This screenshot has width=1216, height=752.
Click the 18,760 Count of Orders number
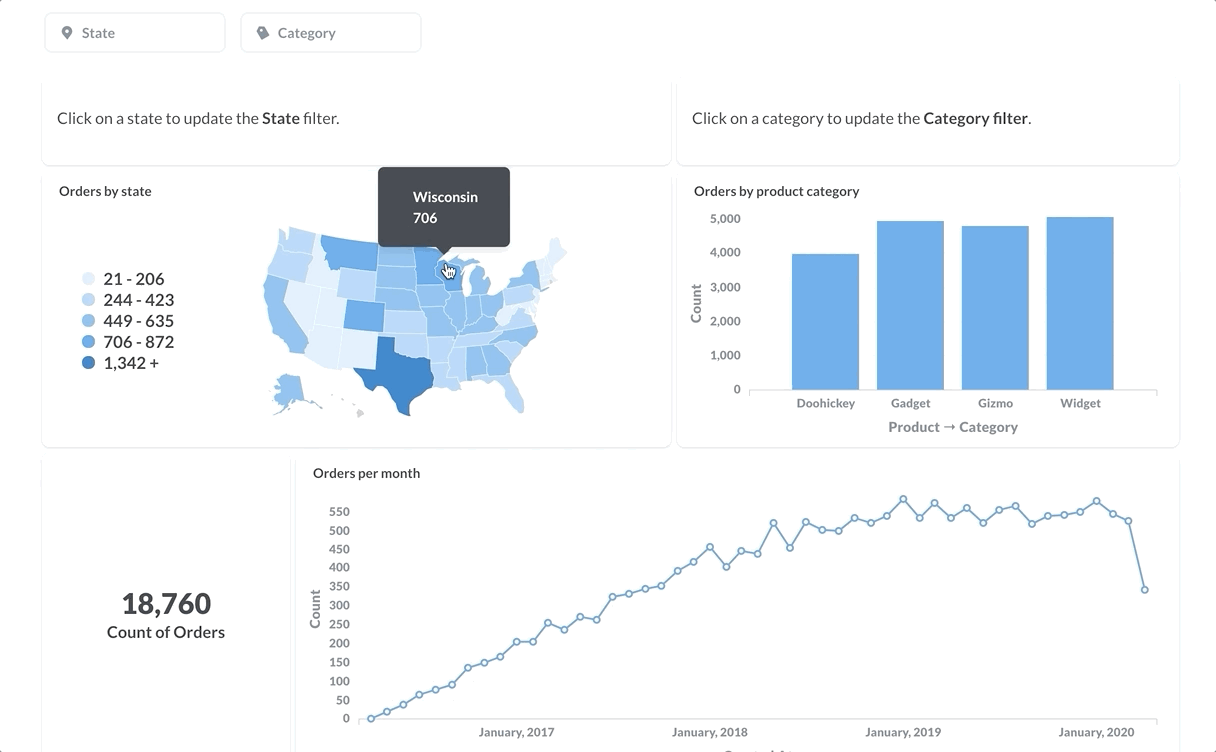(x=166, y=604)
